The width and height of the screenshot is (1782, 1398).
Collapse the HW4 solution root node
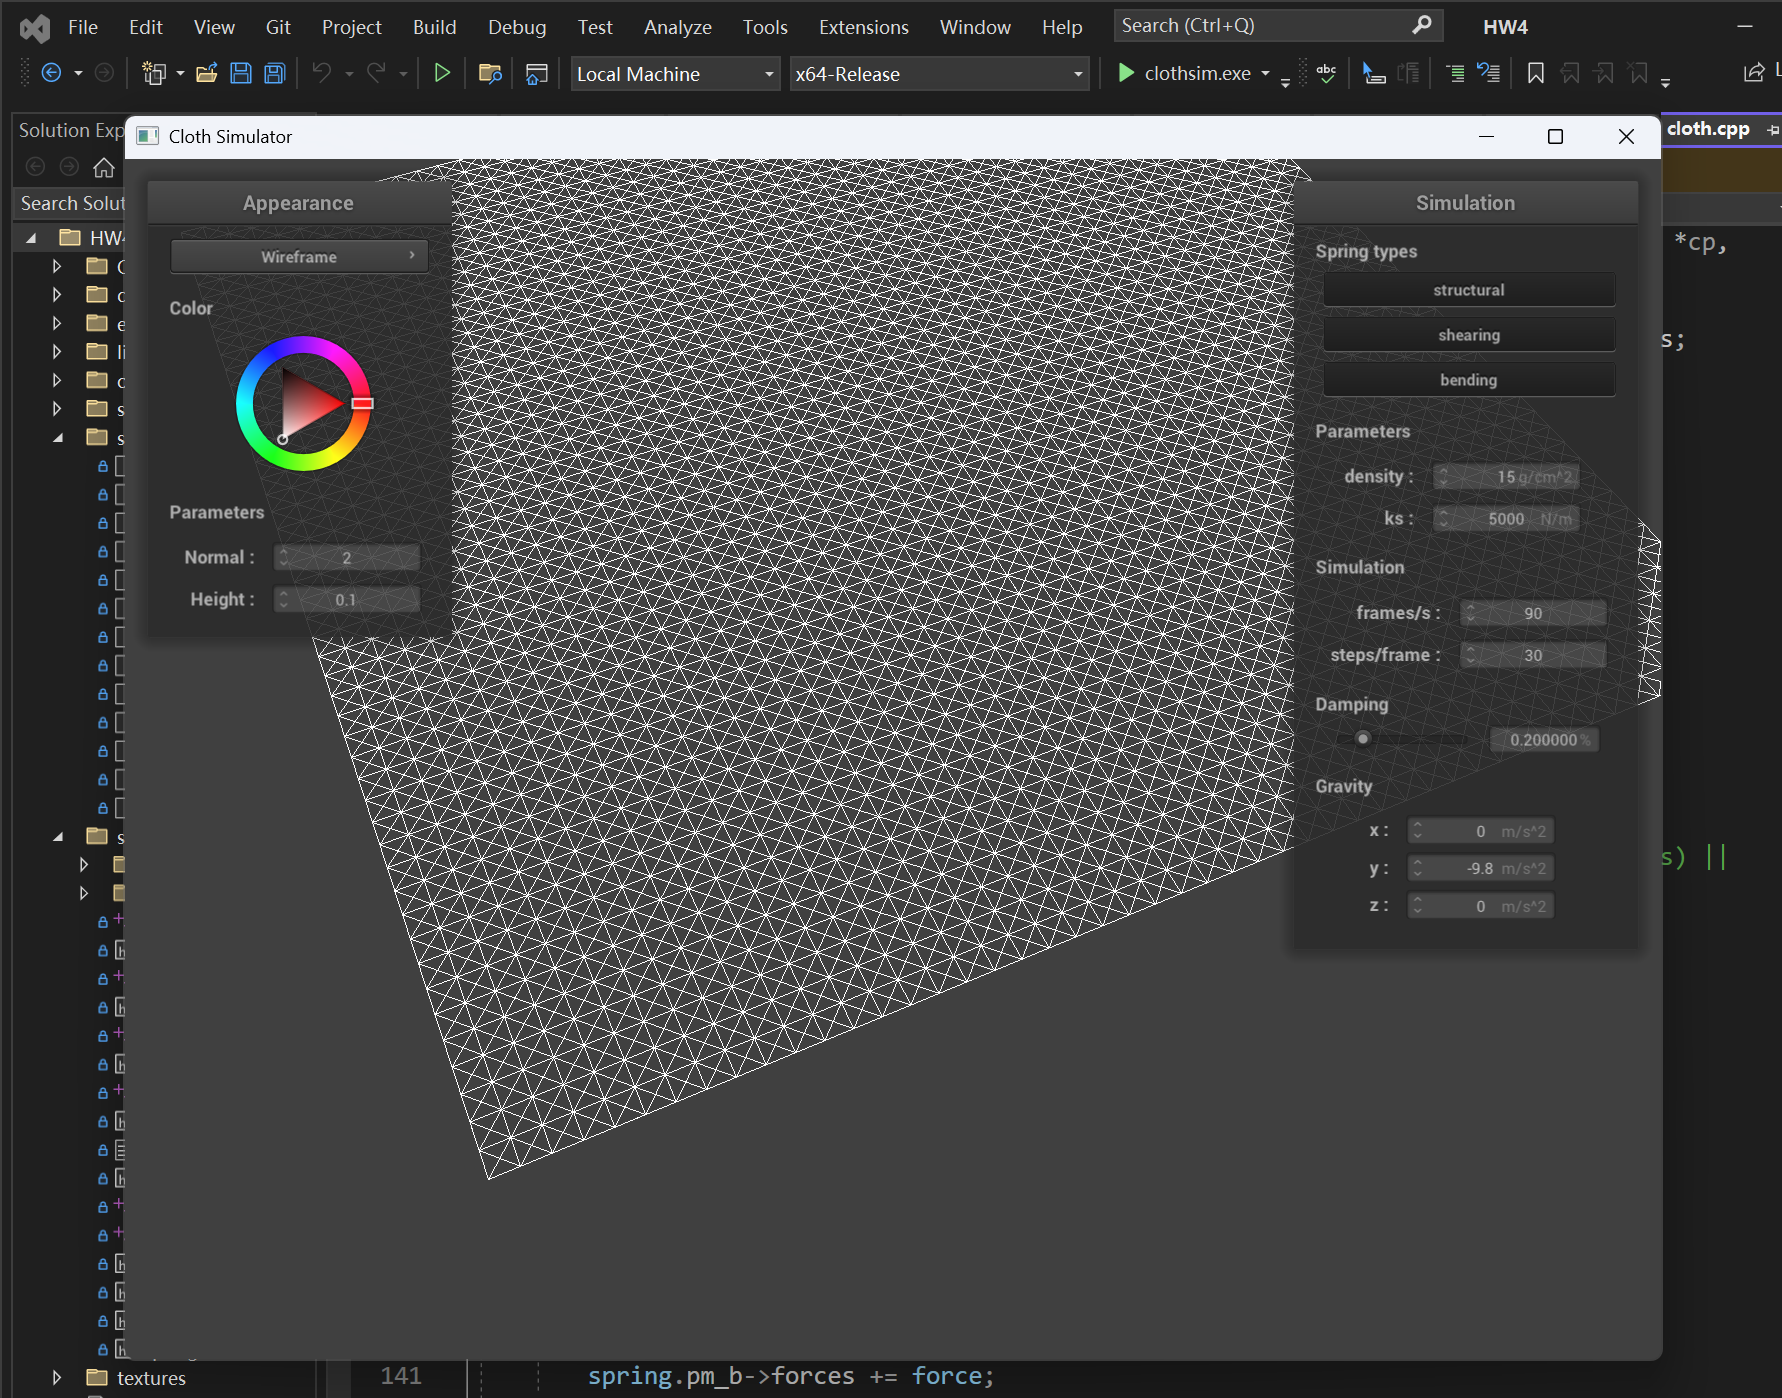[x=31, y=238]
